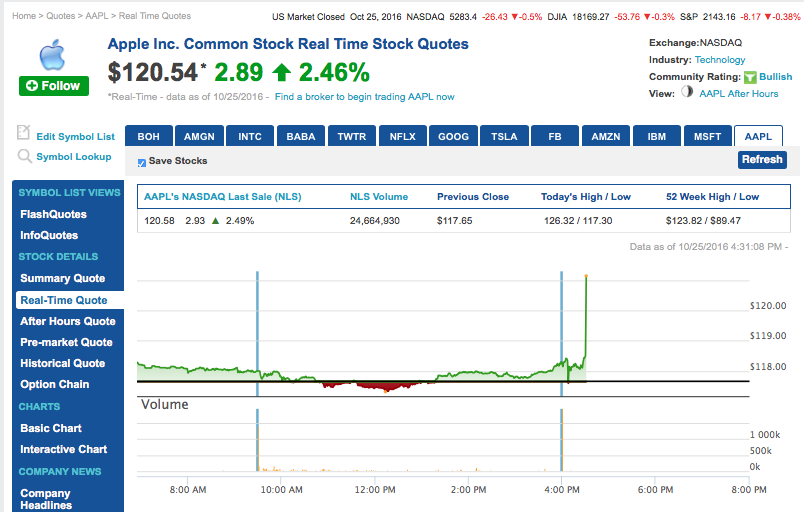Switch to the NFLX stock tab
804x512 pixels.
tap(403, 136)
